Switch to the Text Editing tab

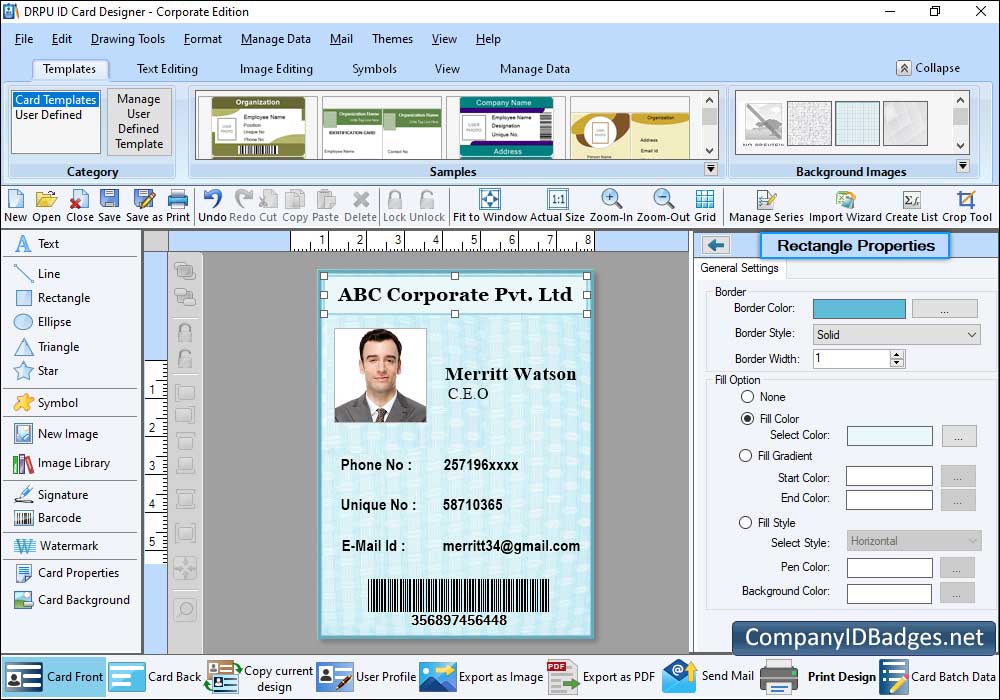(167, 69)
